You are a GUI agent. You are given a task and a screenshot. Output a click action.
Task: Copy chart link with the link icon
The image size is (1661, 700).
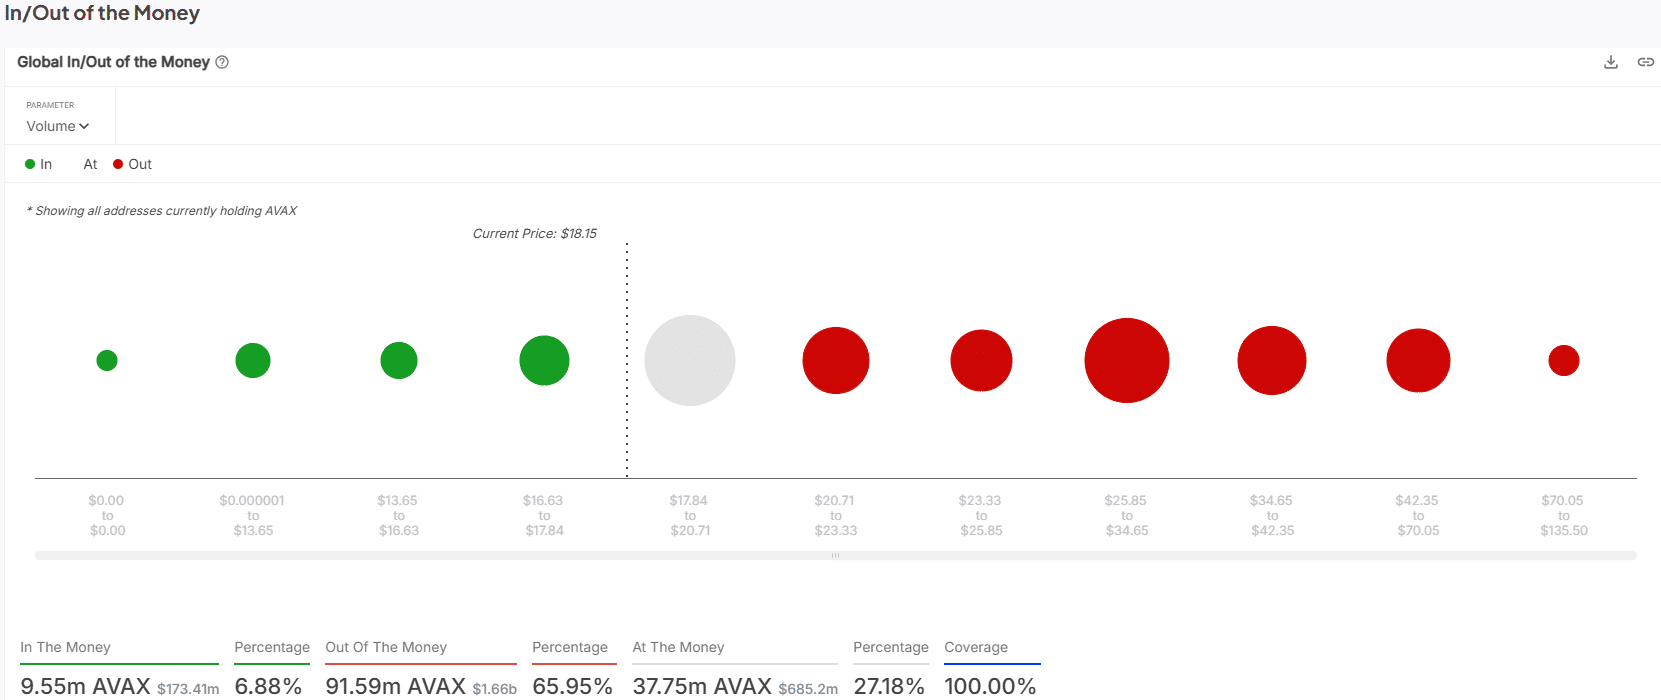[1645, 62]
